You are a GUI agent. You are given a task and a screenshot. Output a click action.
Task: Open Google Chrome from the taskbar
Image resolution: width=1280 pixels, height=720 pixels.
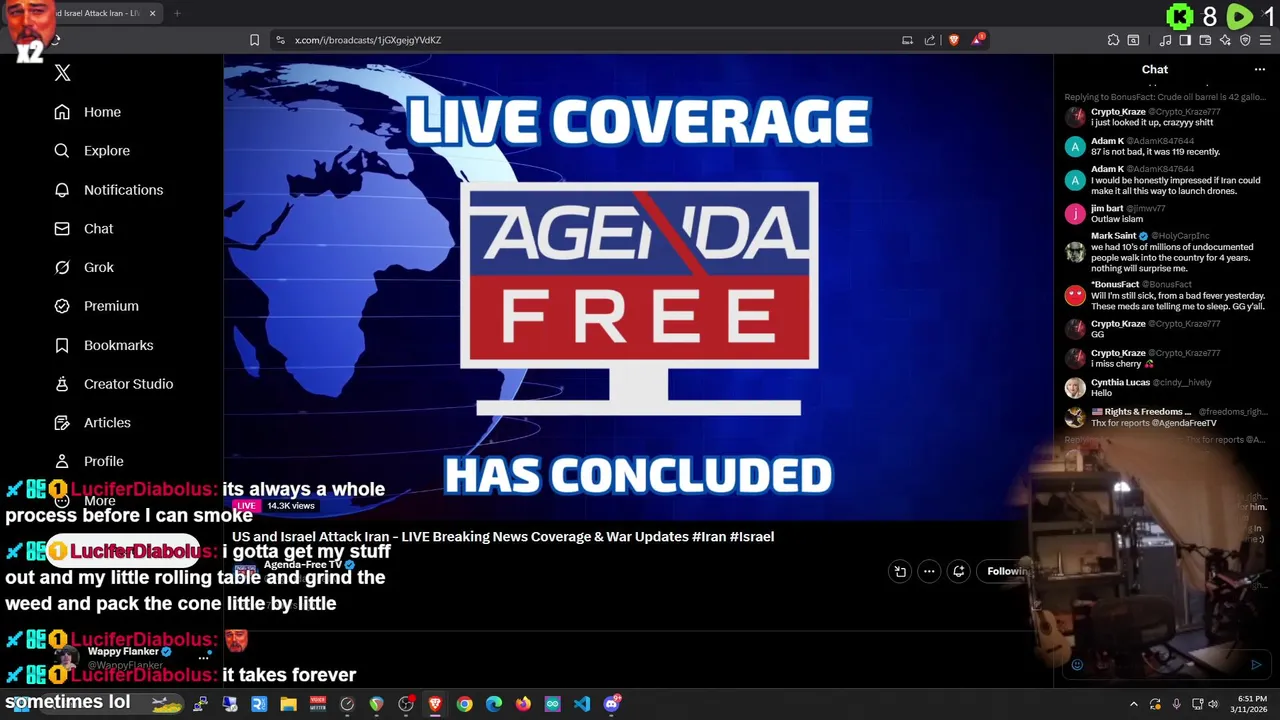tap(465, 704)
